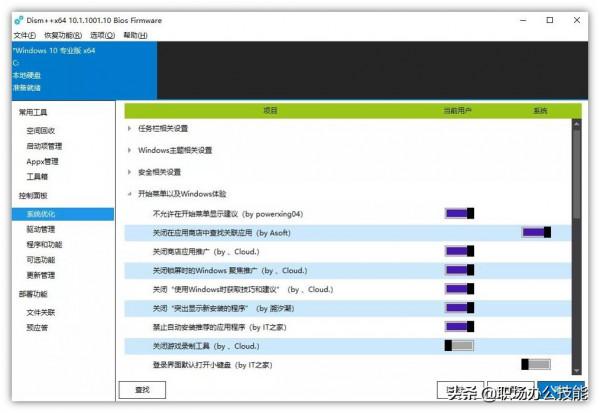Click the Dism++ app icon in title bar
The width and height of the screenshot is (600, 413).
pos(18,20)
